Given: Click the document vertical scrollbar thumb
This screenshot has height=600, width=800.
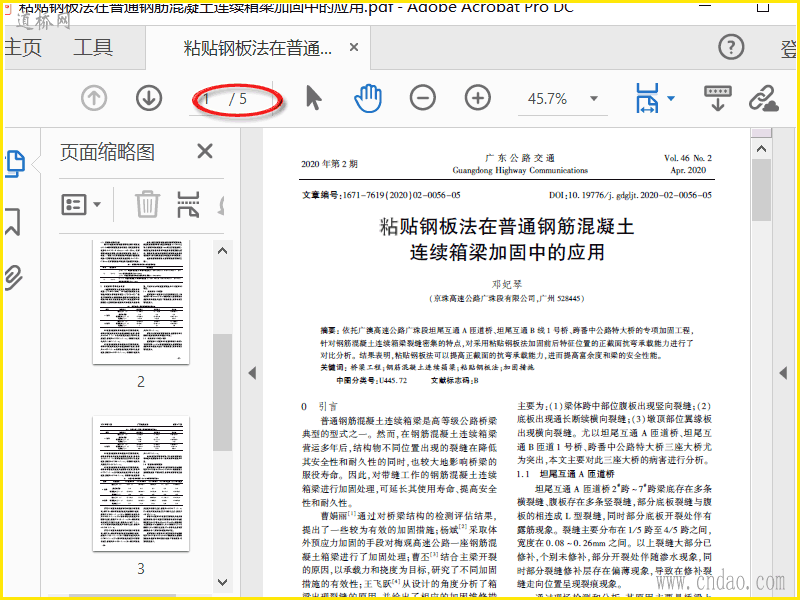Looking at the screenshot, I should 761,190.
